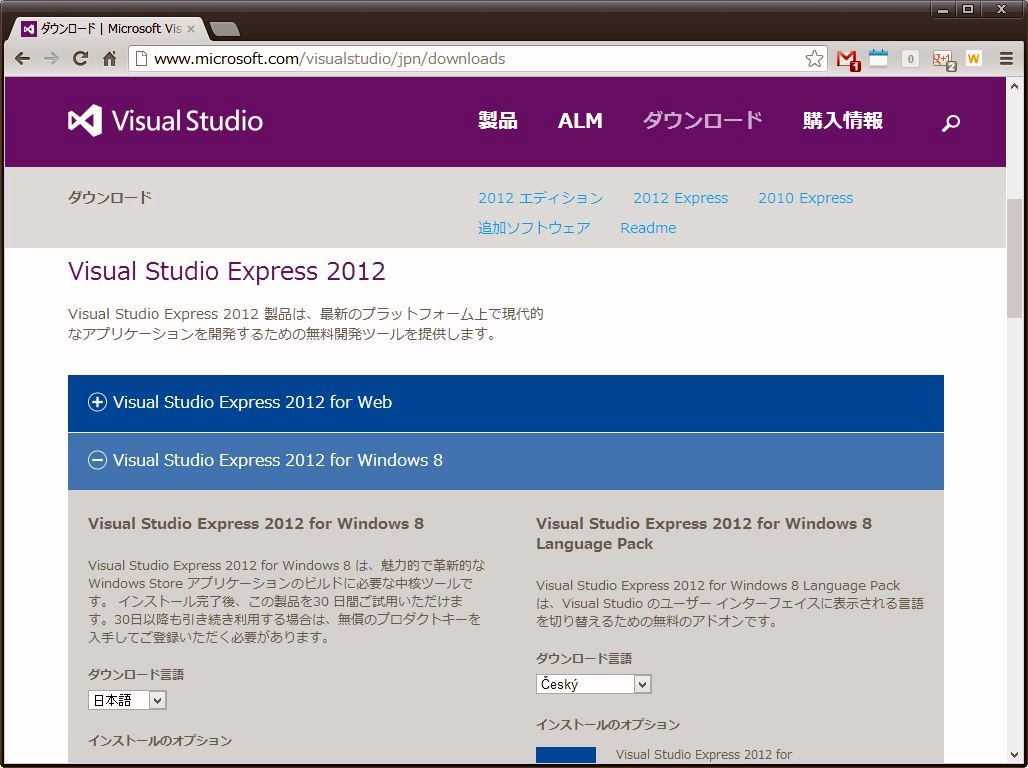Click the Visual Studio Express 2012 heading

(x=227, y=272)
